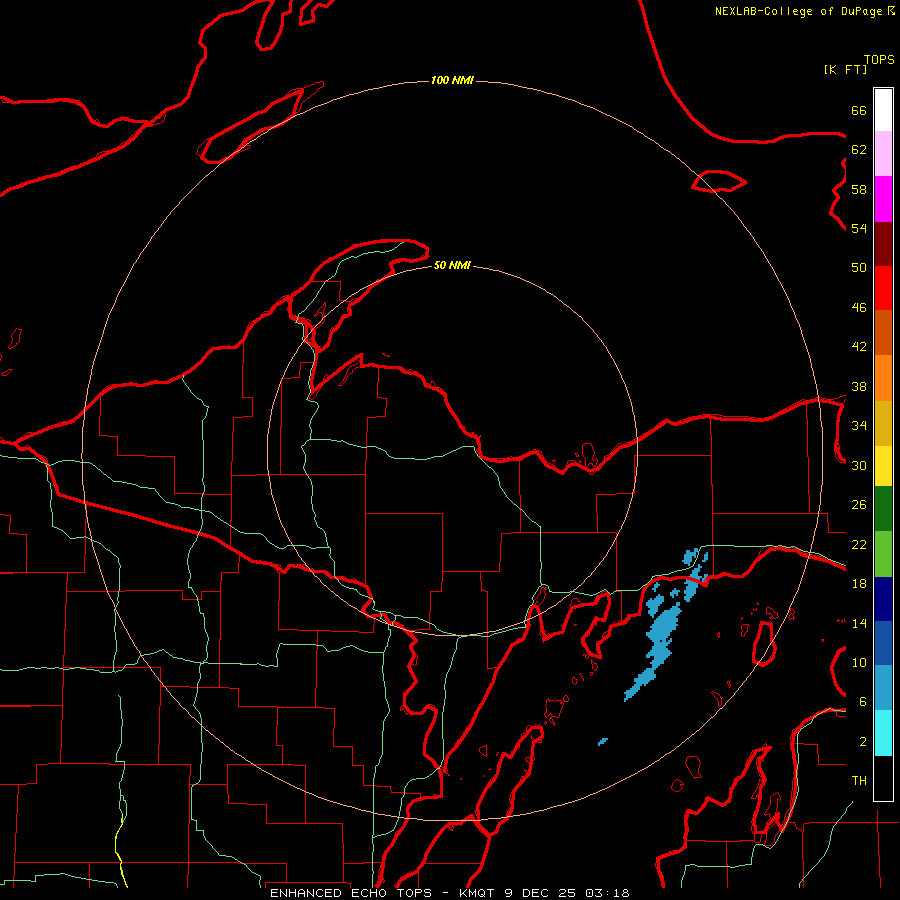Click the ENHANCED ECHO TOPS product title

tap(351, 893)
